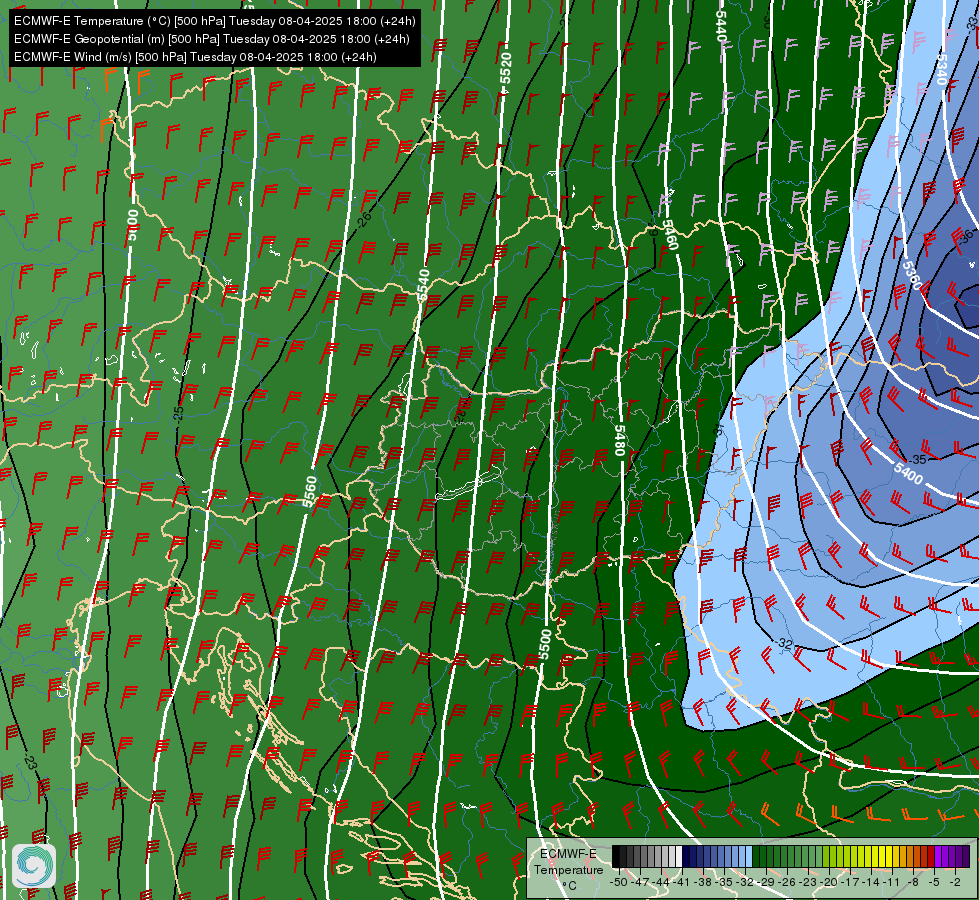Click the black legend swatch above -50
Viewport: 979px width, 900px height.
pyautogui.click(x=616, y=856)
